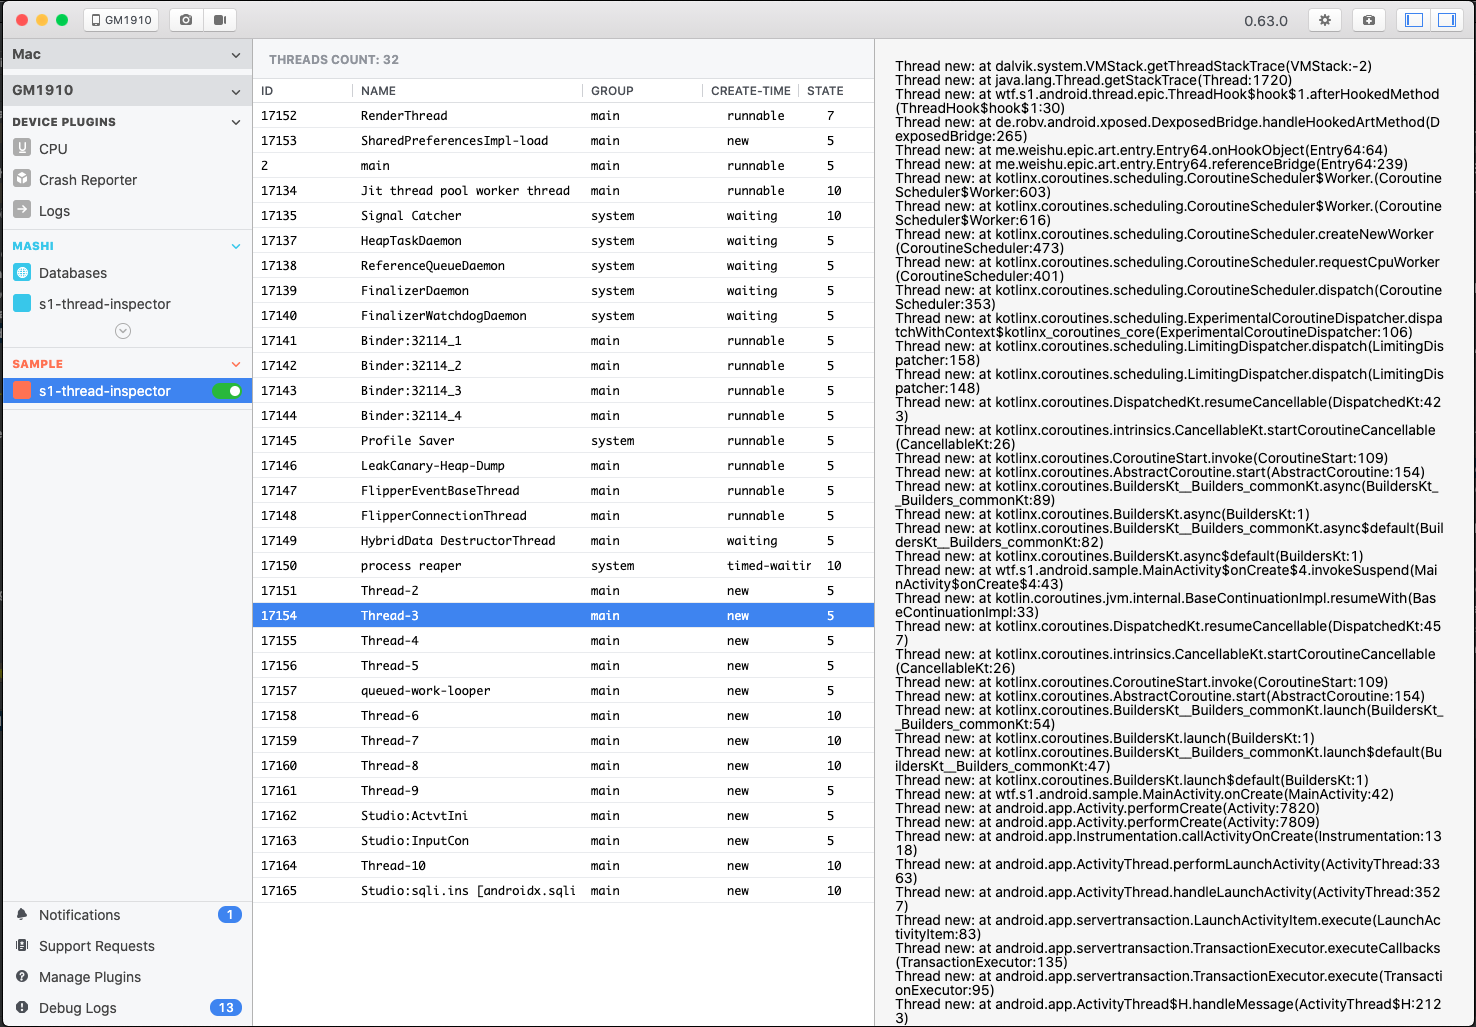Toggle the s1-thread-inspector green switch
Image resolution: width=1476 pixels, height=1027 pixels.
228,391
